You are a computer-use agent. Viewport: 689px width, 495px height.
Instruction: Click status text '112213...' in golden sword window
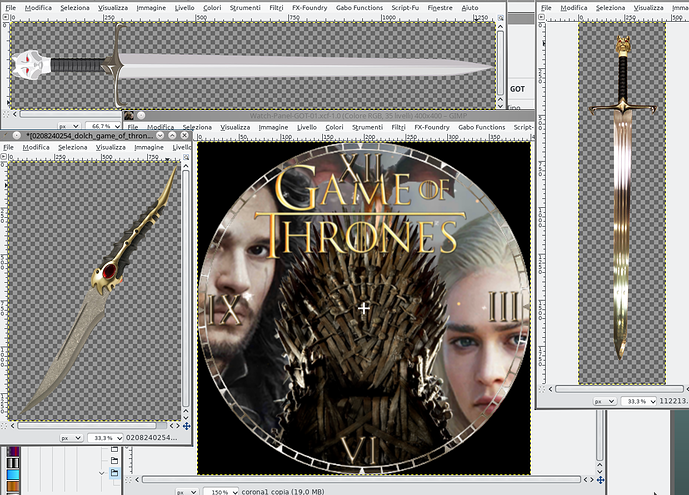[x=674, y=401]
